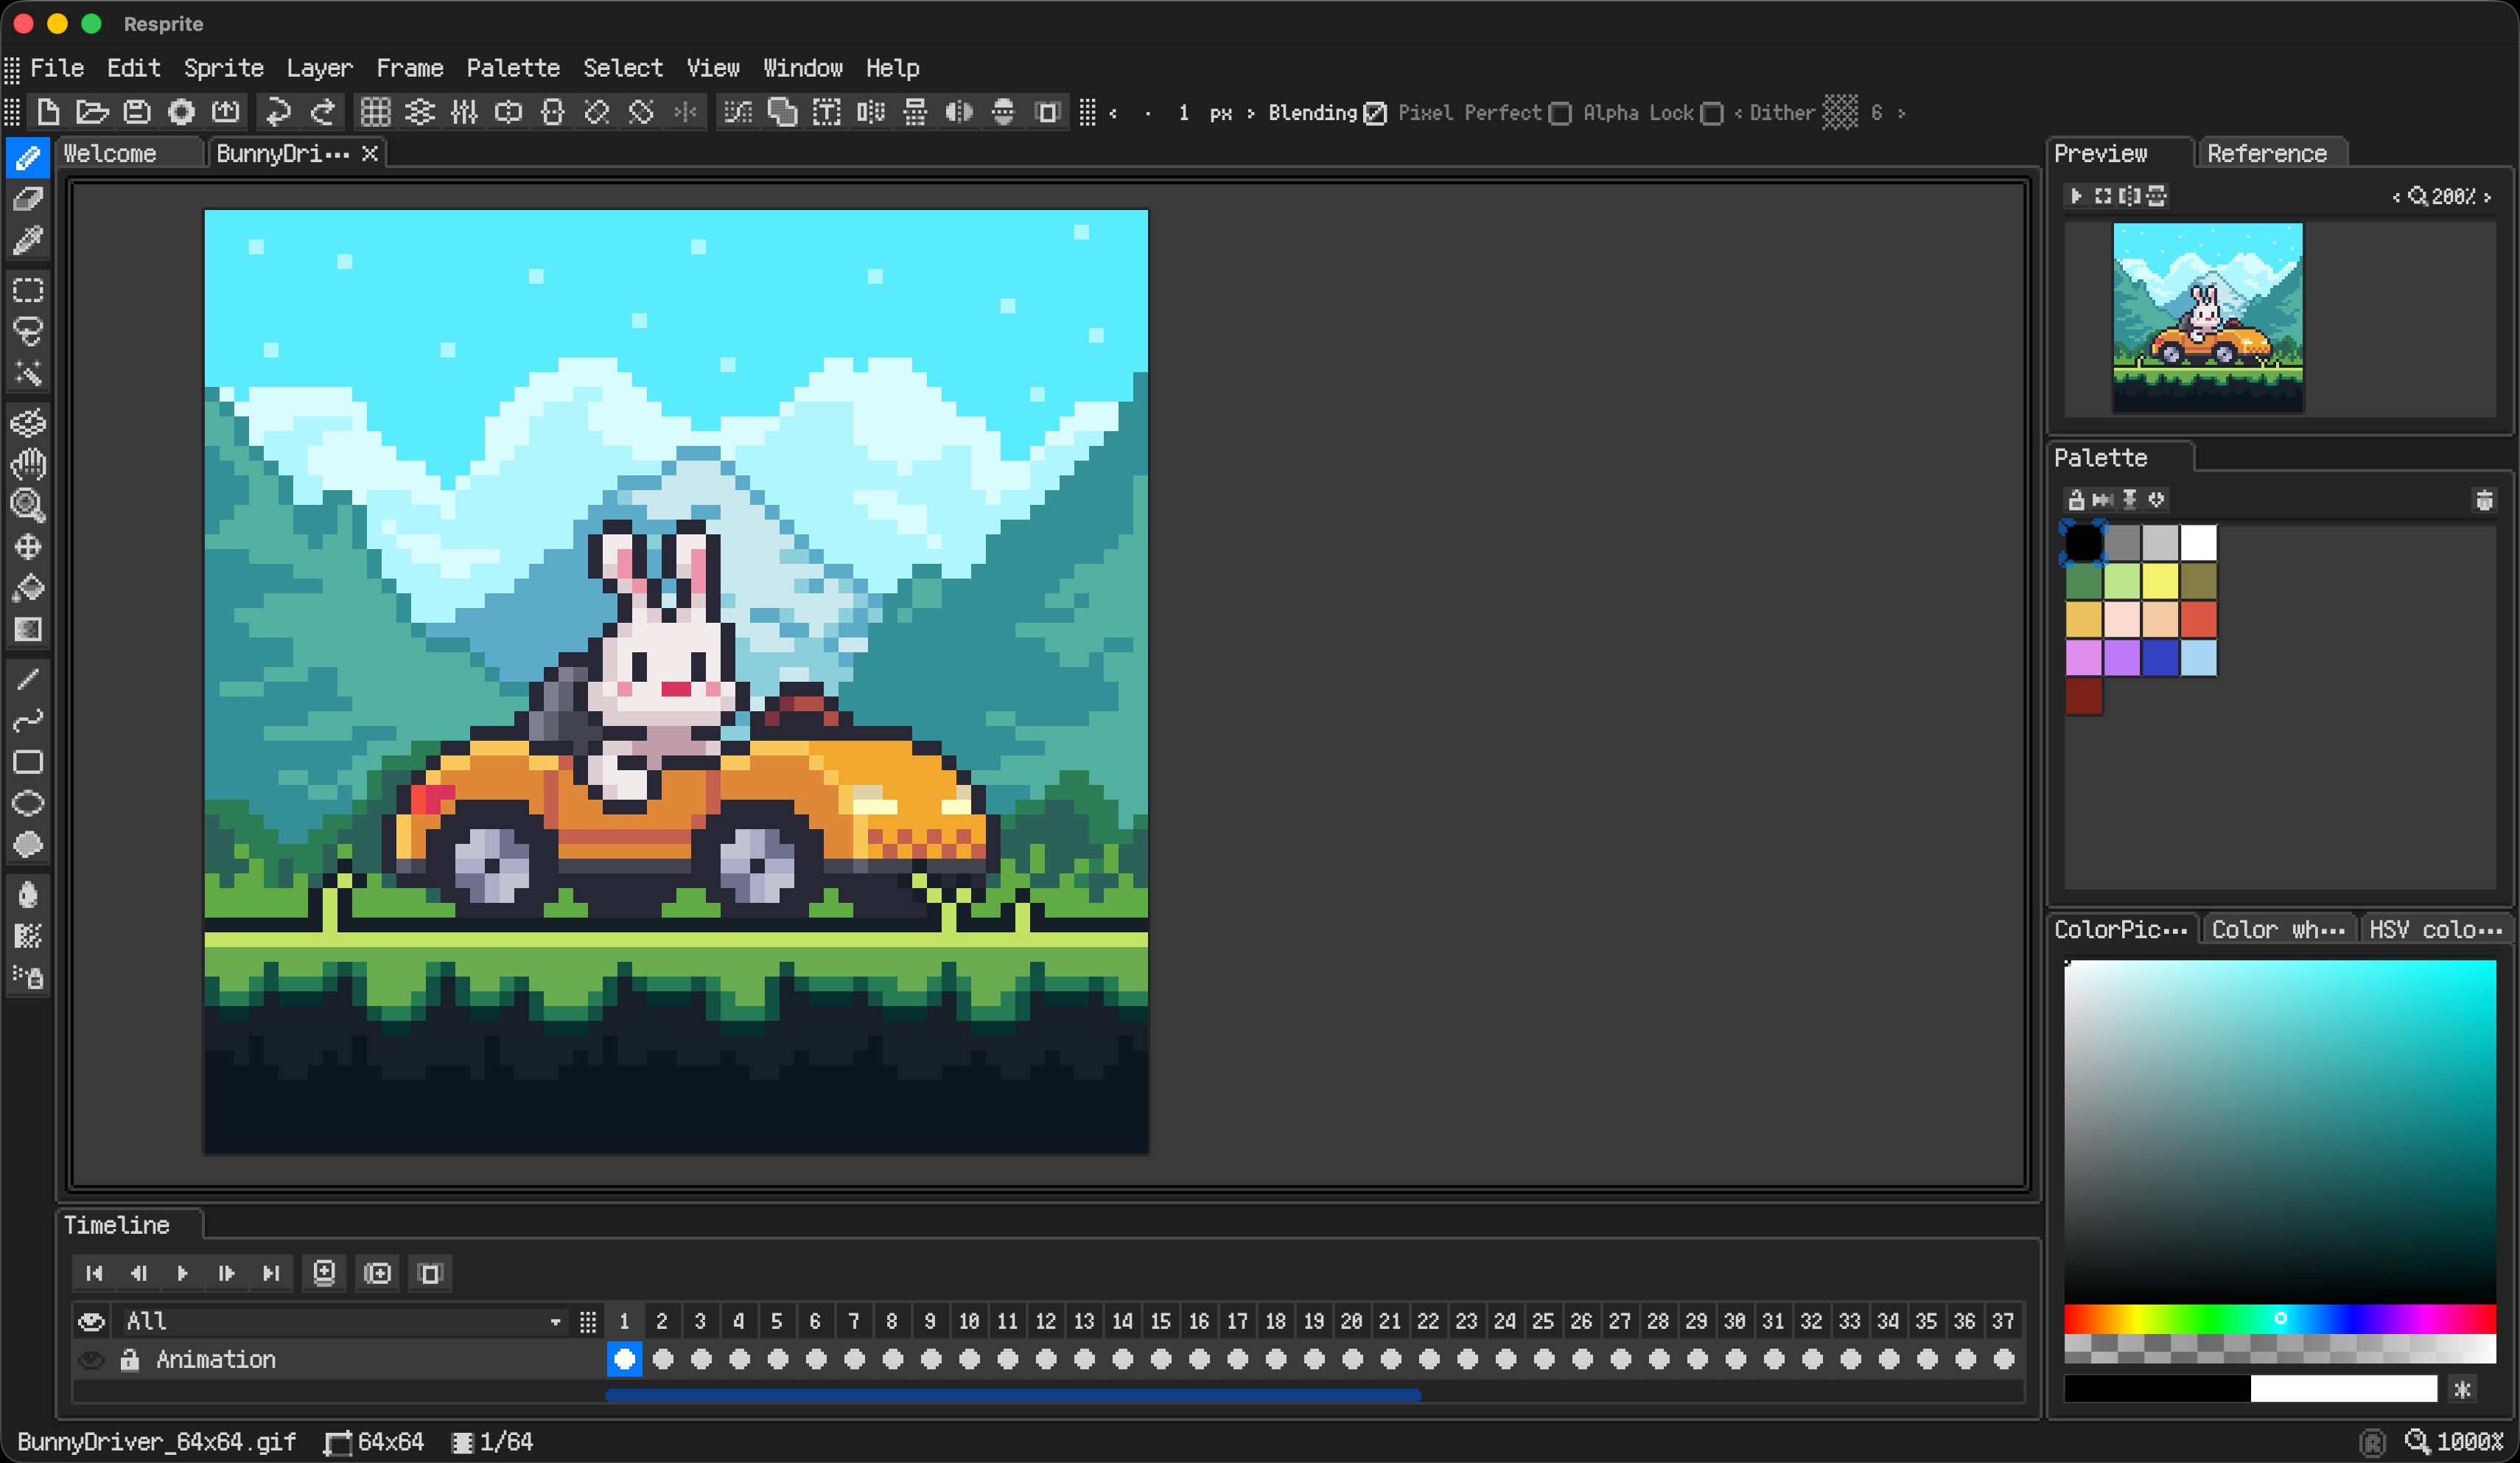Click the Save file toolbar icon
2520x1463 pixels.
click(136, 112)
